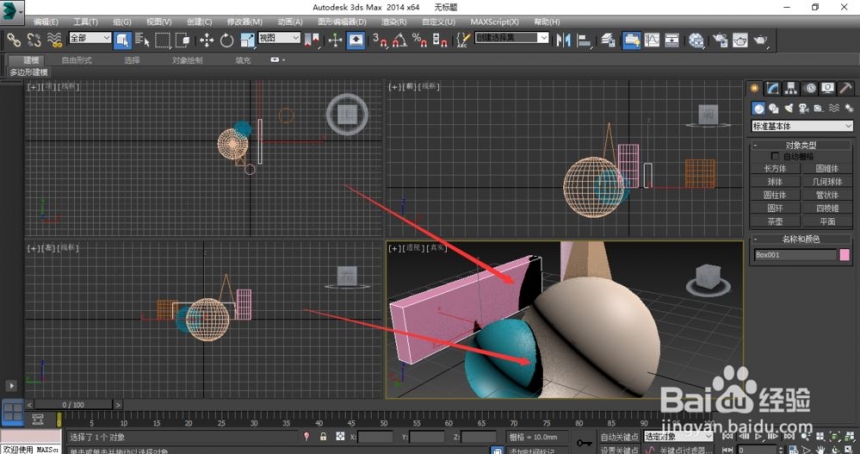Toggle Percent Snap icon
860x454 pixels.
[x=420, y=40]
